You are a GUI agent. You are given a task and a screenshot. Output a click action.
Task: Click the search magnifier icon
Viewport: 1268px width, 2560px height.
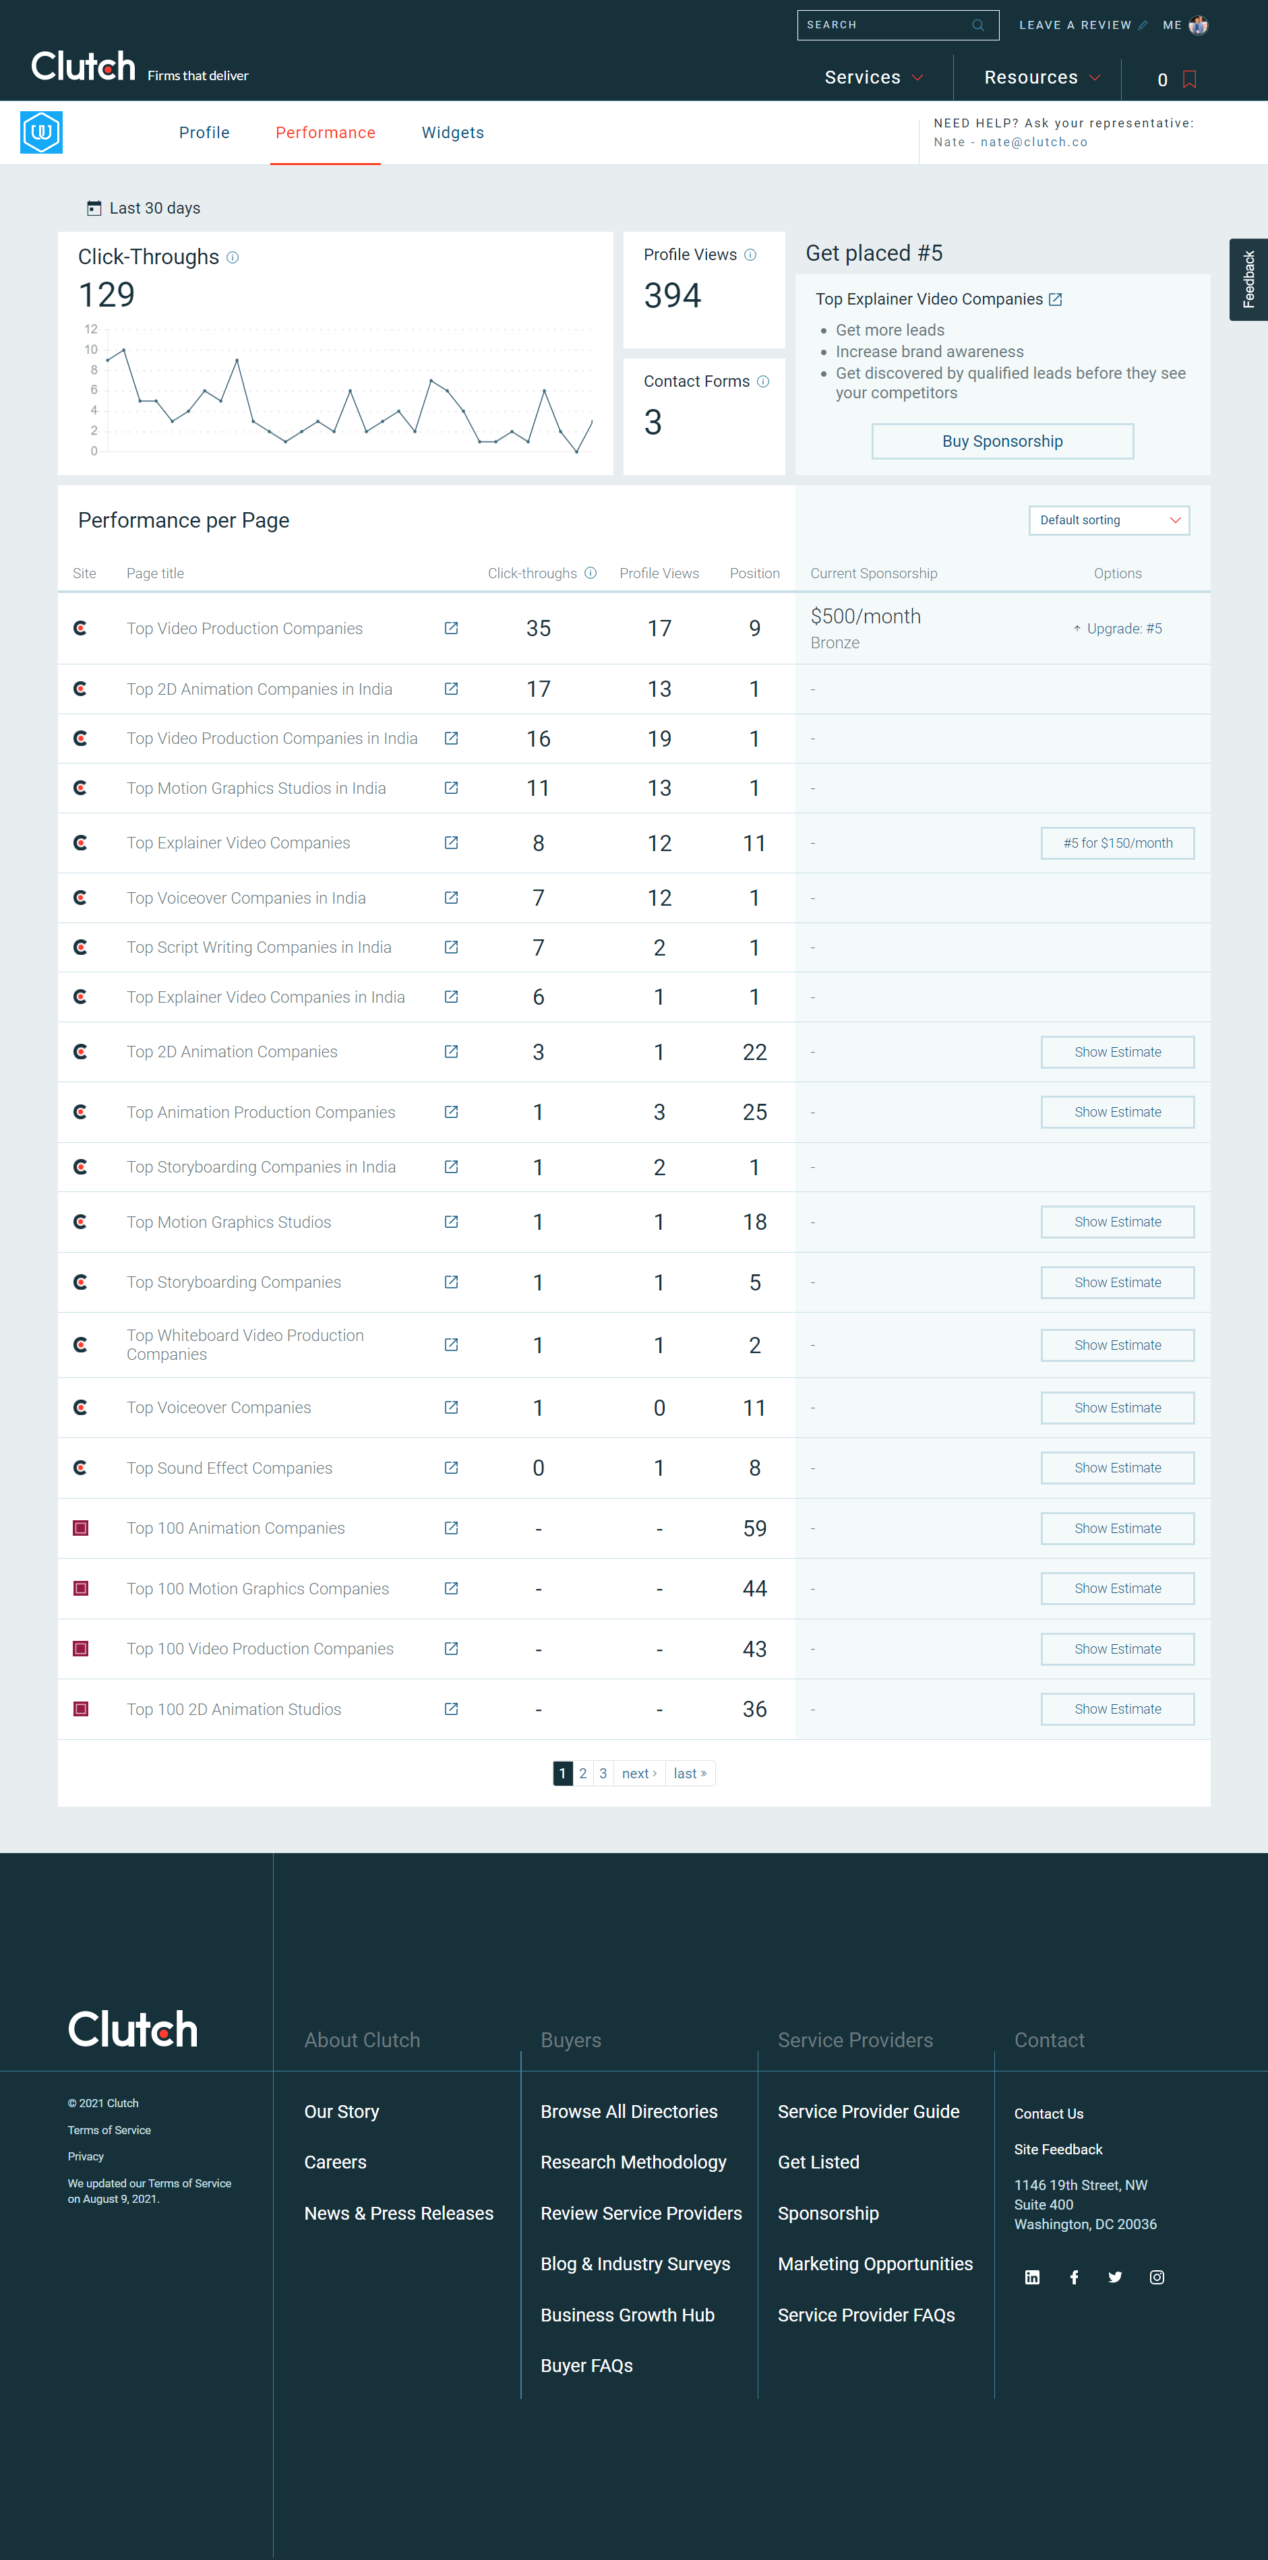(978, 25)
